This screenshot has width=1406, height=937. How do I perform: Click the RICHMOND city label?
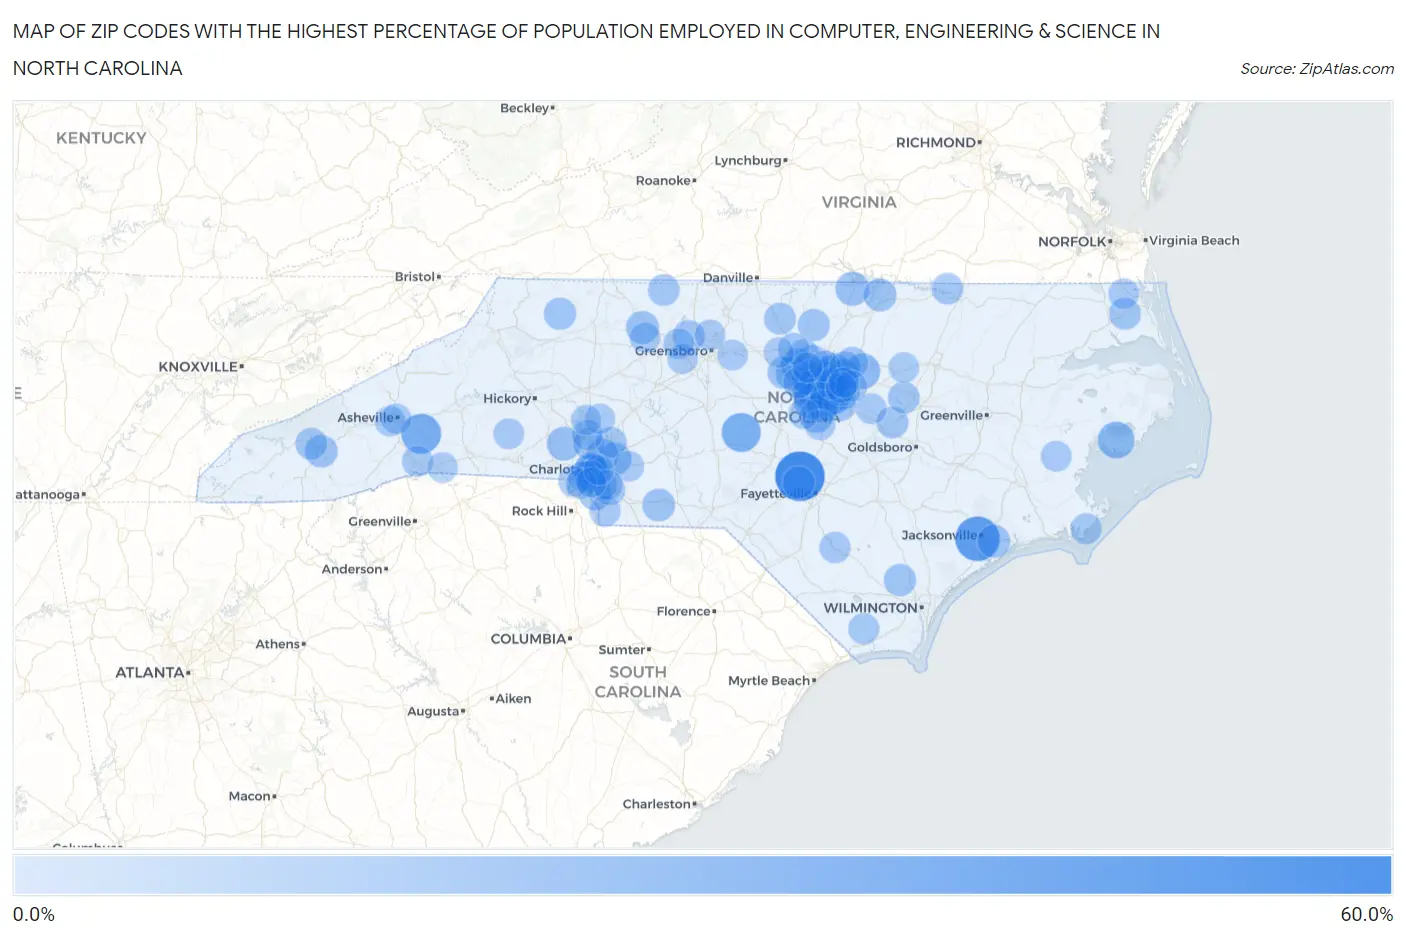pyautogui.click(x=936, y=143)
